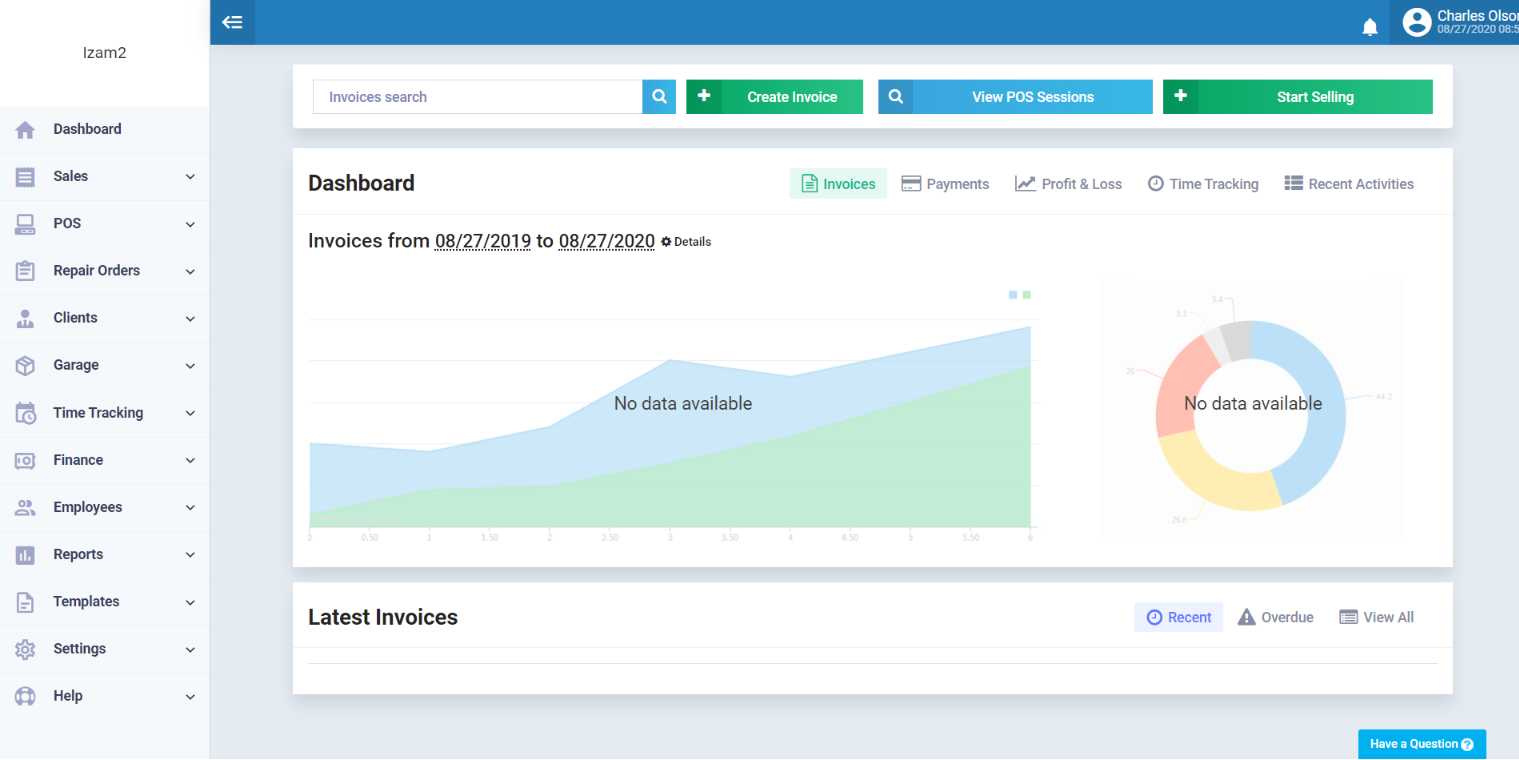Screen dimensions: 1519x760
Task: Collapse sidebar with the arrow menu icon
Action: coord(232,22)
